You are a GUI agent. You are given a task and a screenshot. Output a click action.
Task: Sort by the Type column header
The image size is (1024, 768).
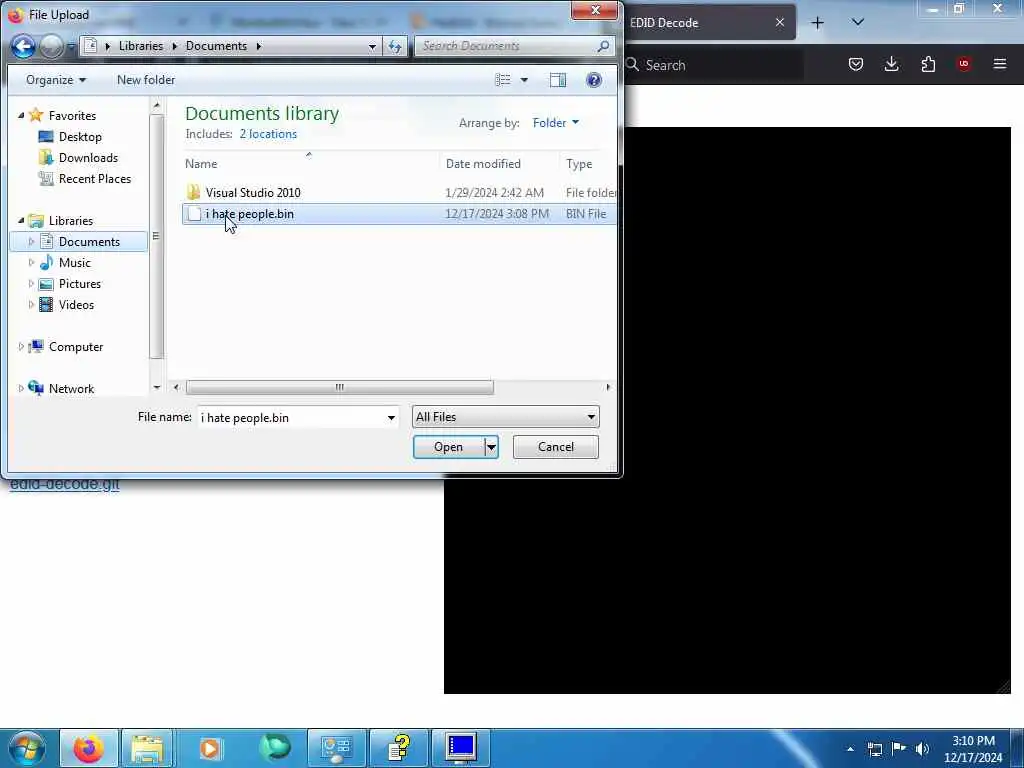tap(588, 164)
